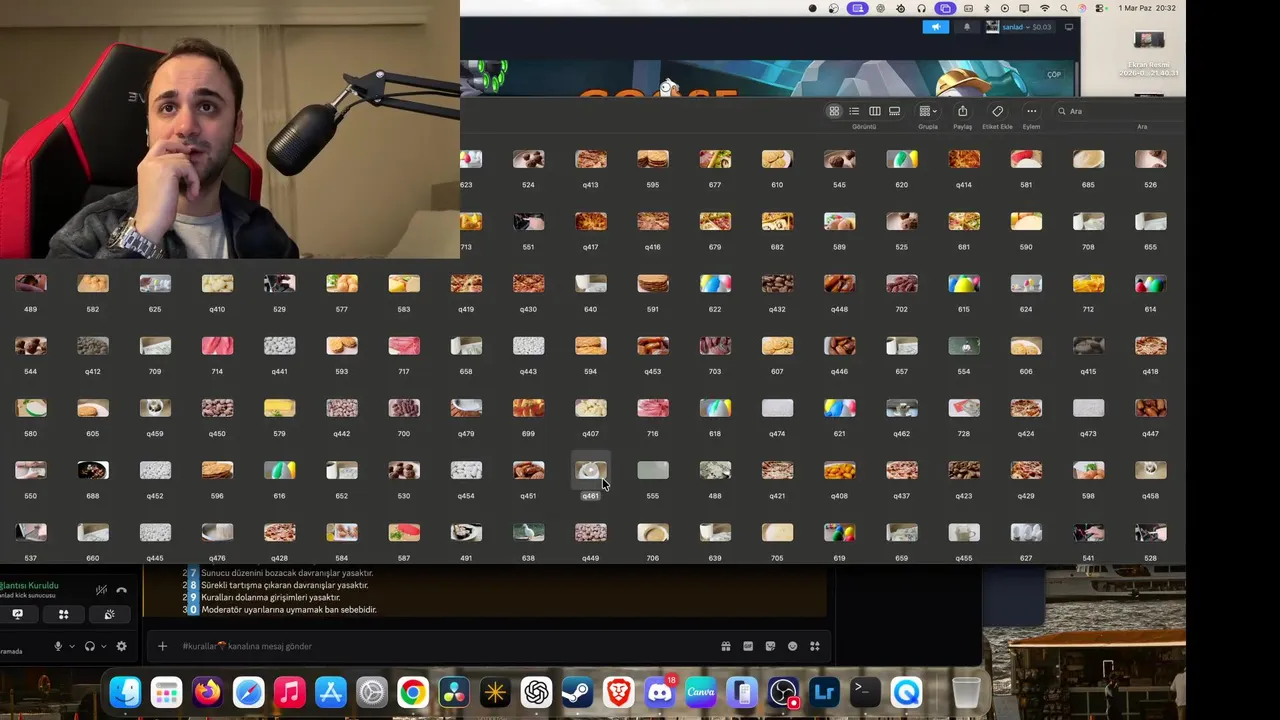Viewport: 1280px width, 720px height.
Task: Click Discord soundboard button
Action: pos(109,614)
